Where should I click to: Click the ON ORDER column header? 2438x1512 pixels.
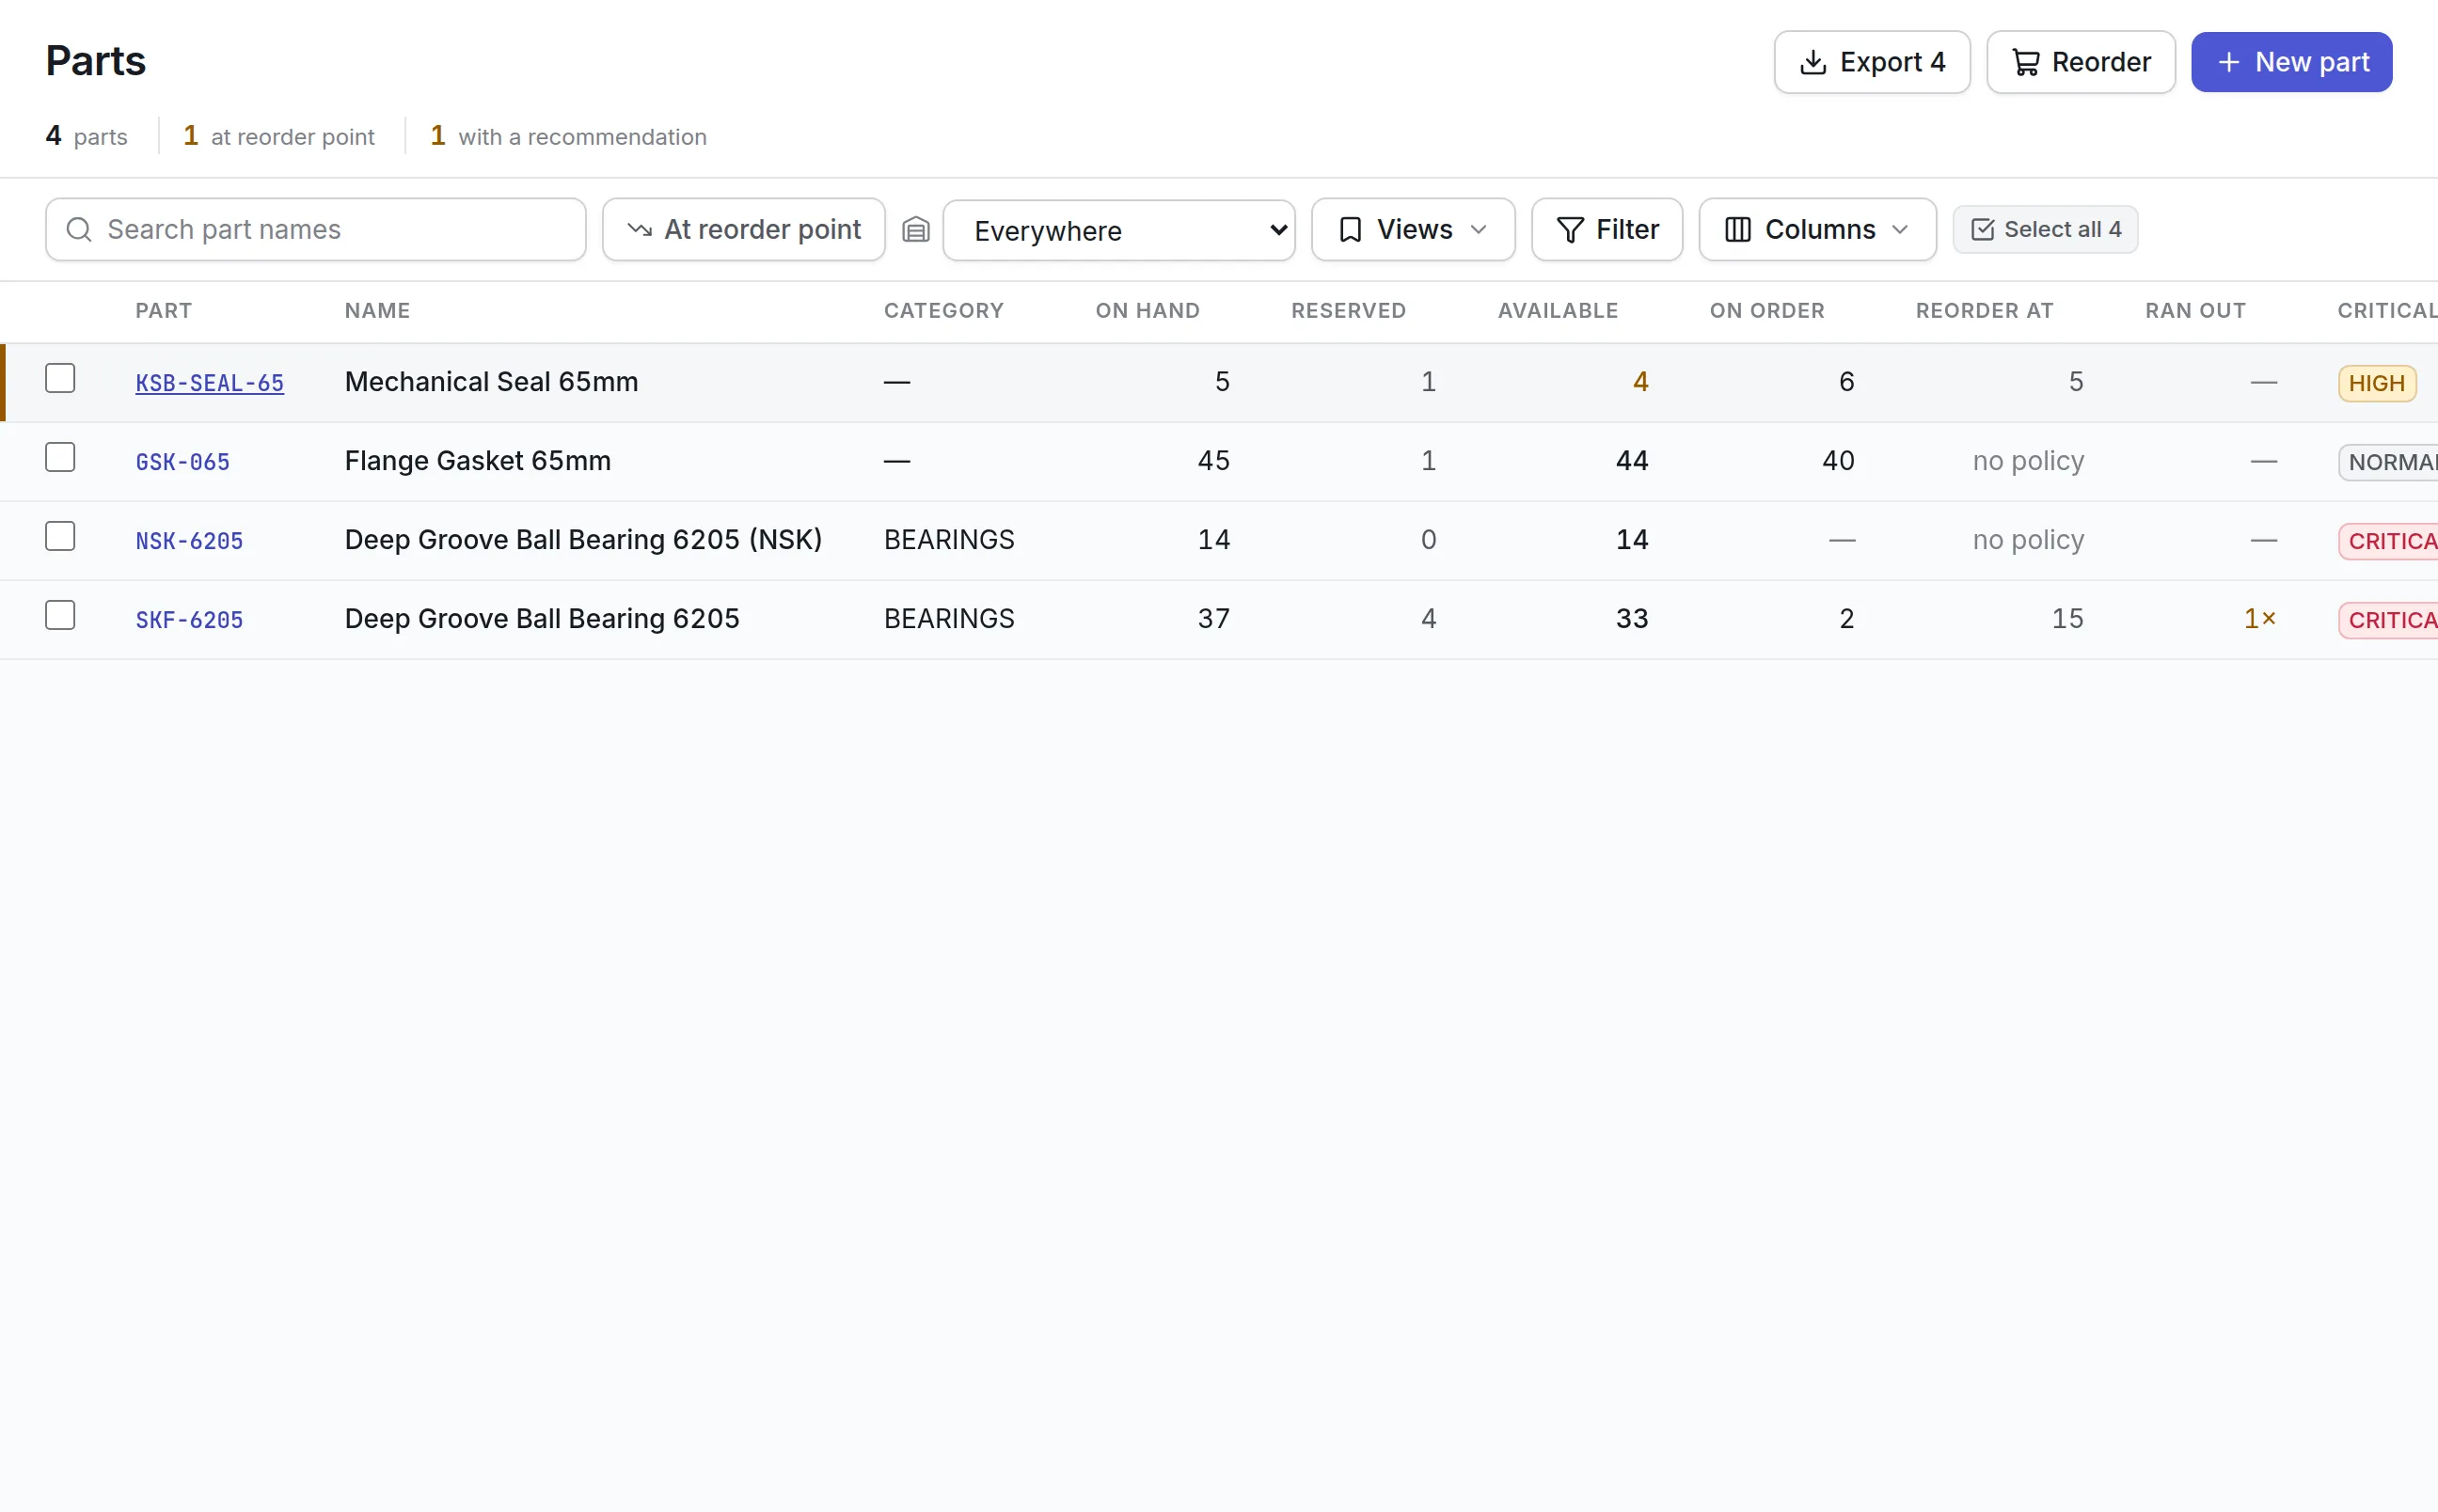tap(1767, 311)
